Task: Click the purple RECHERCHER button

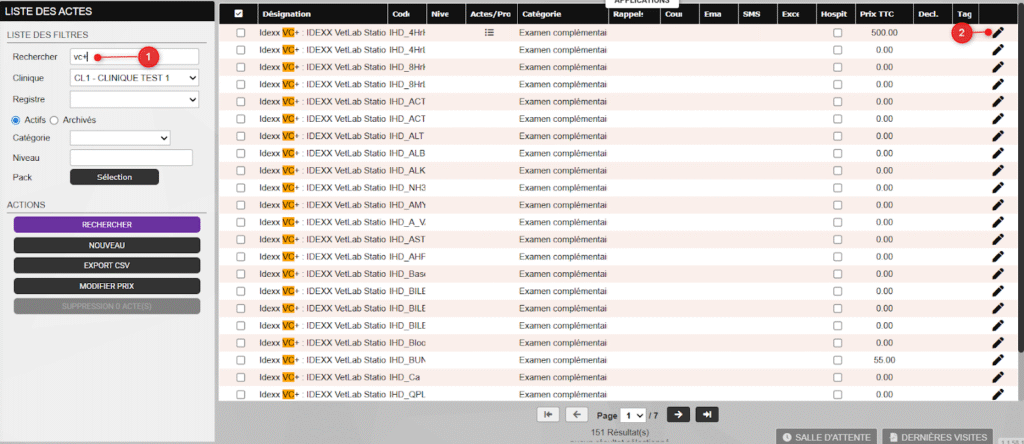Action: (108, 225)
